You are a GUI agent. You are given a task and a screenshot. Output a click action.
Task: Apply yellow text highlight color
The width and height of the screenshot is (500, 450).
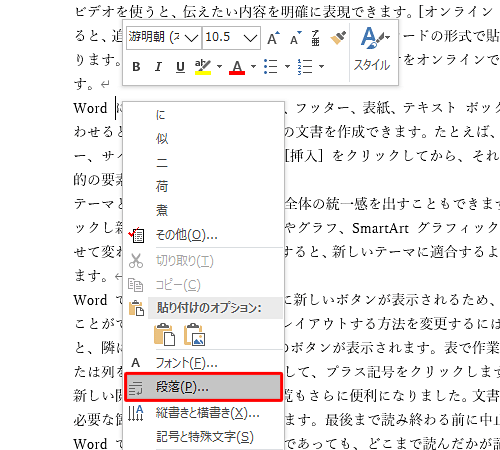[x=203, y=67]
